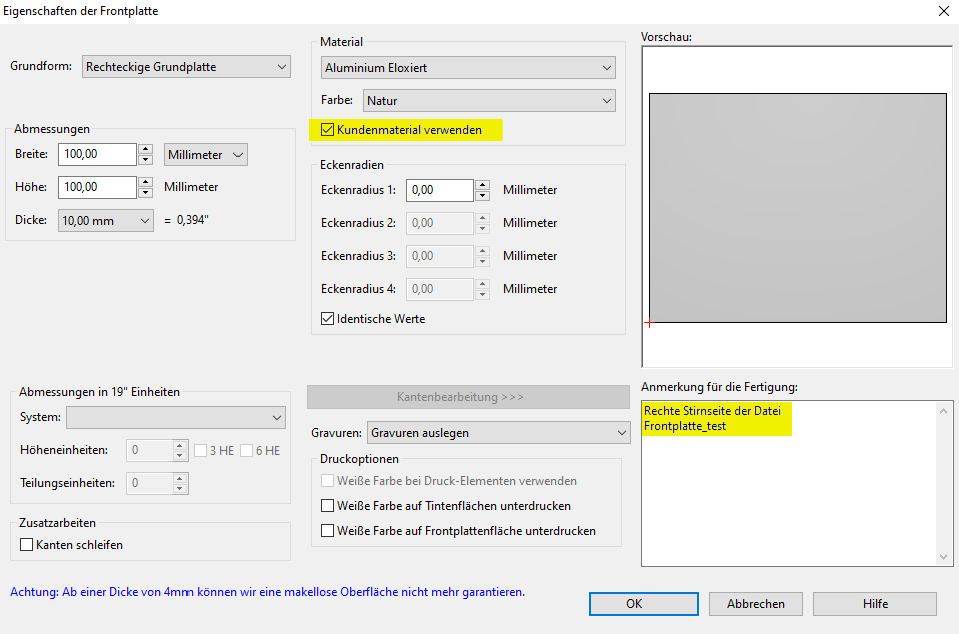Decrease Höhe value with down spinner arrow
959x634 pixels.
click(x=145, y=193)
